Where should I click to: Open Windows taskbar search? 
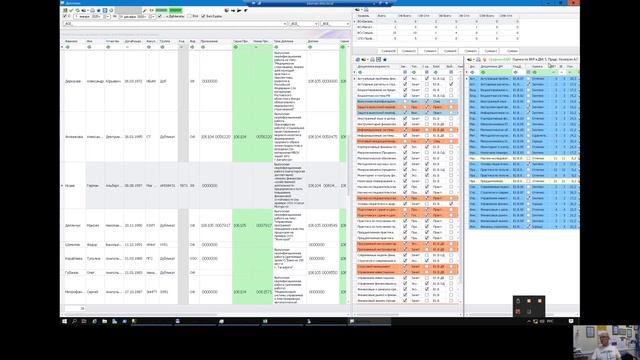(74, 322)
